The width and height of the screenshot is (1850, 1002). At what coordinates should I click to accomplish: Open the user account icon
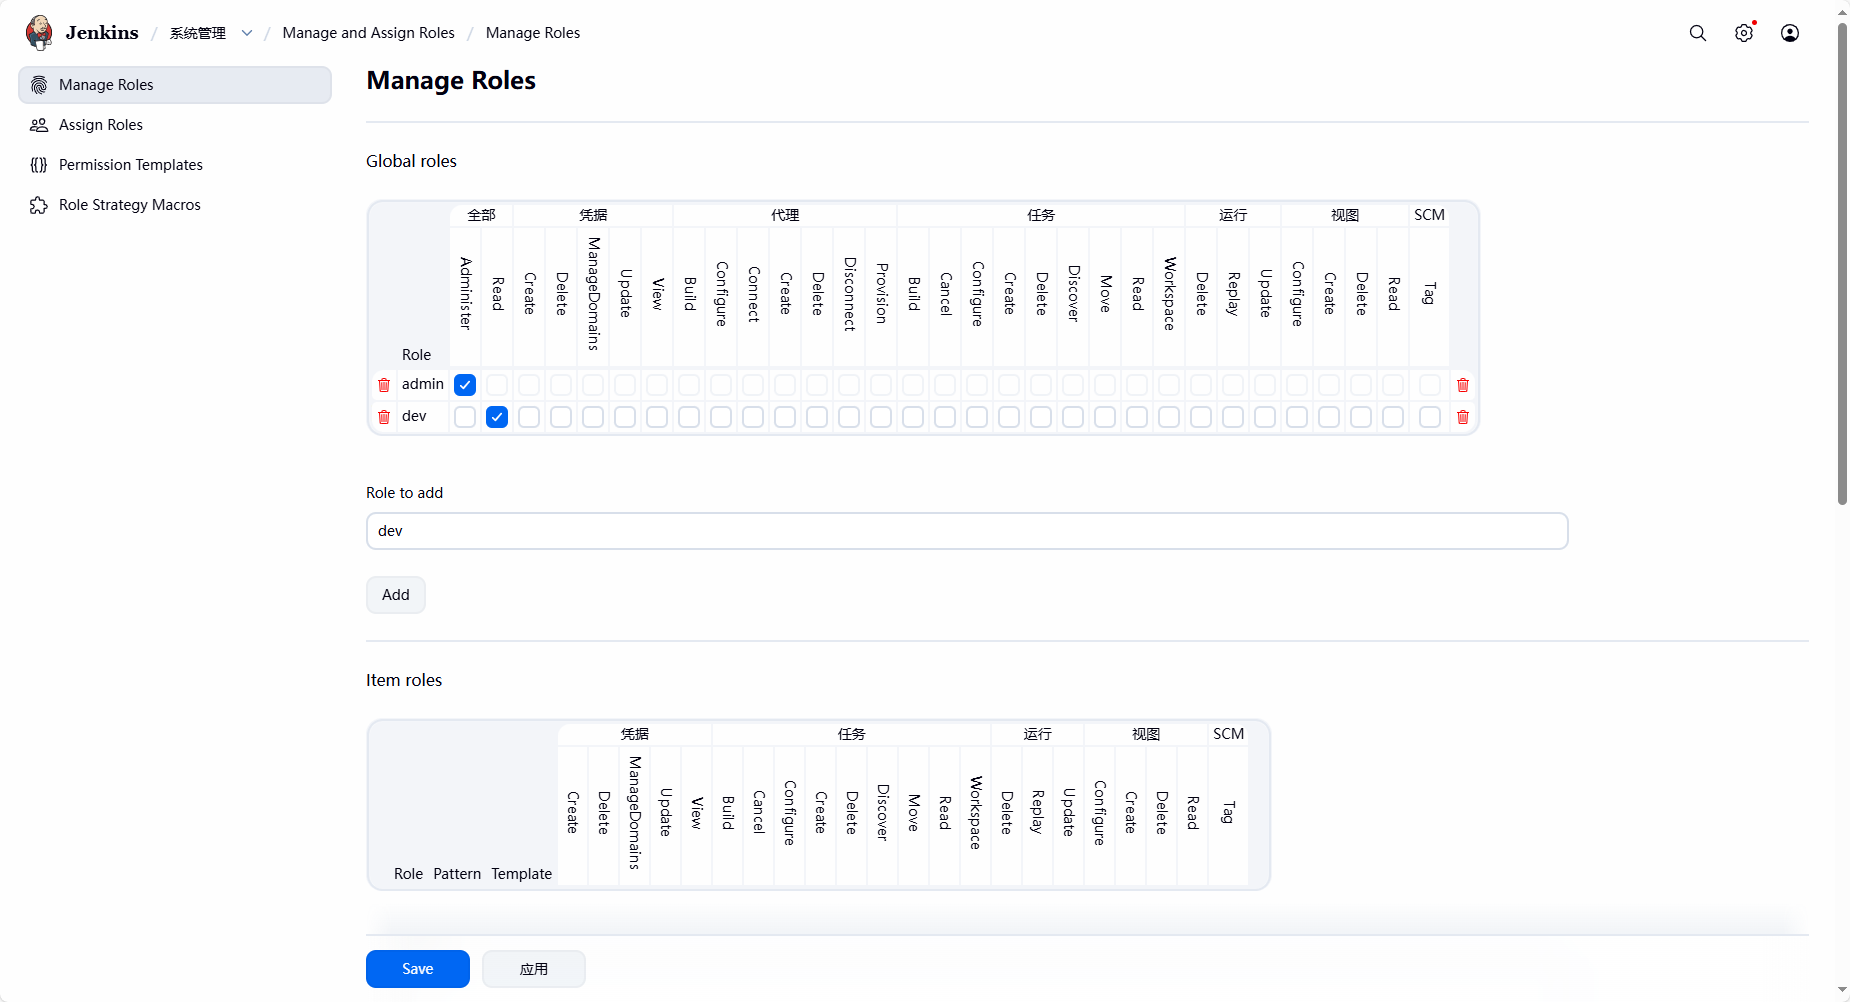(1789, 33)
